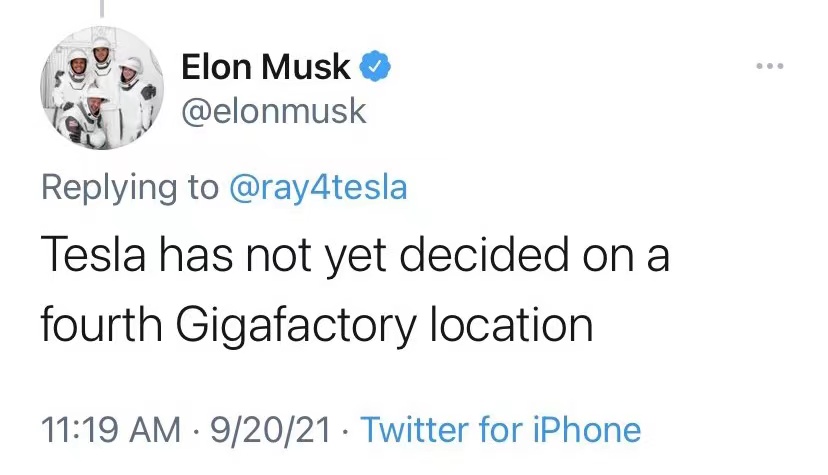Tap the top astronaut in the avatar photo
Image resolution: width=828 pixels, height=475 pixels.
click(101, 55)
